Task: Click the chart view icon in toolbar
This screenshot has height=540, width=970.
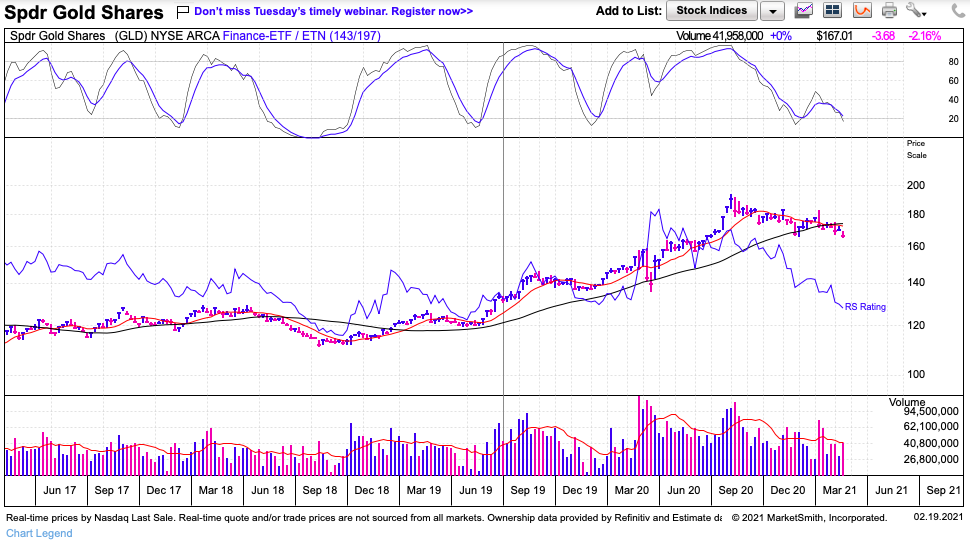Action: [804, 11]
